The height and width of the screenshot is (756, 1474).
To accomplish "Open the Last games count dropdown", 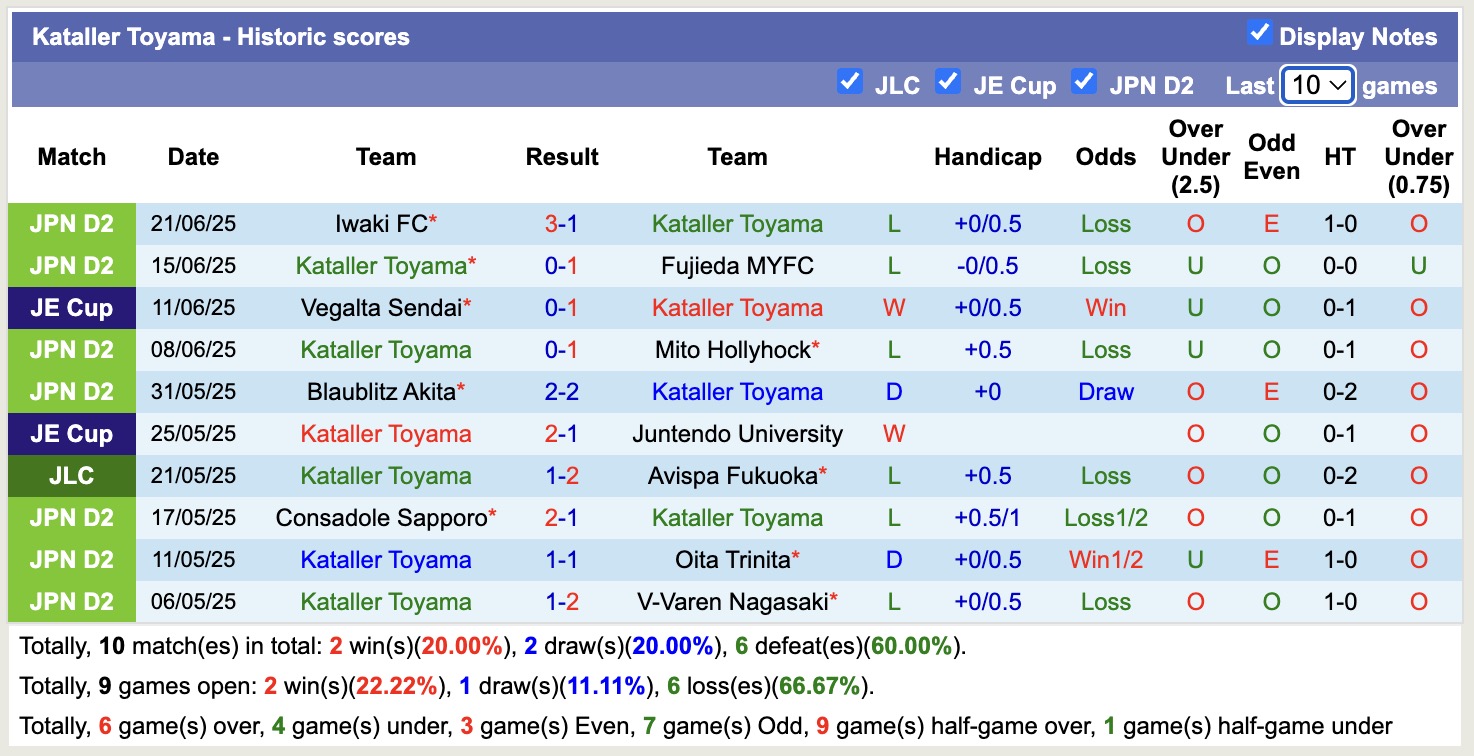I will tap(1317, 85).
